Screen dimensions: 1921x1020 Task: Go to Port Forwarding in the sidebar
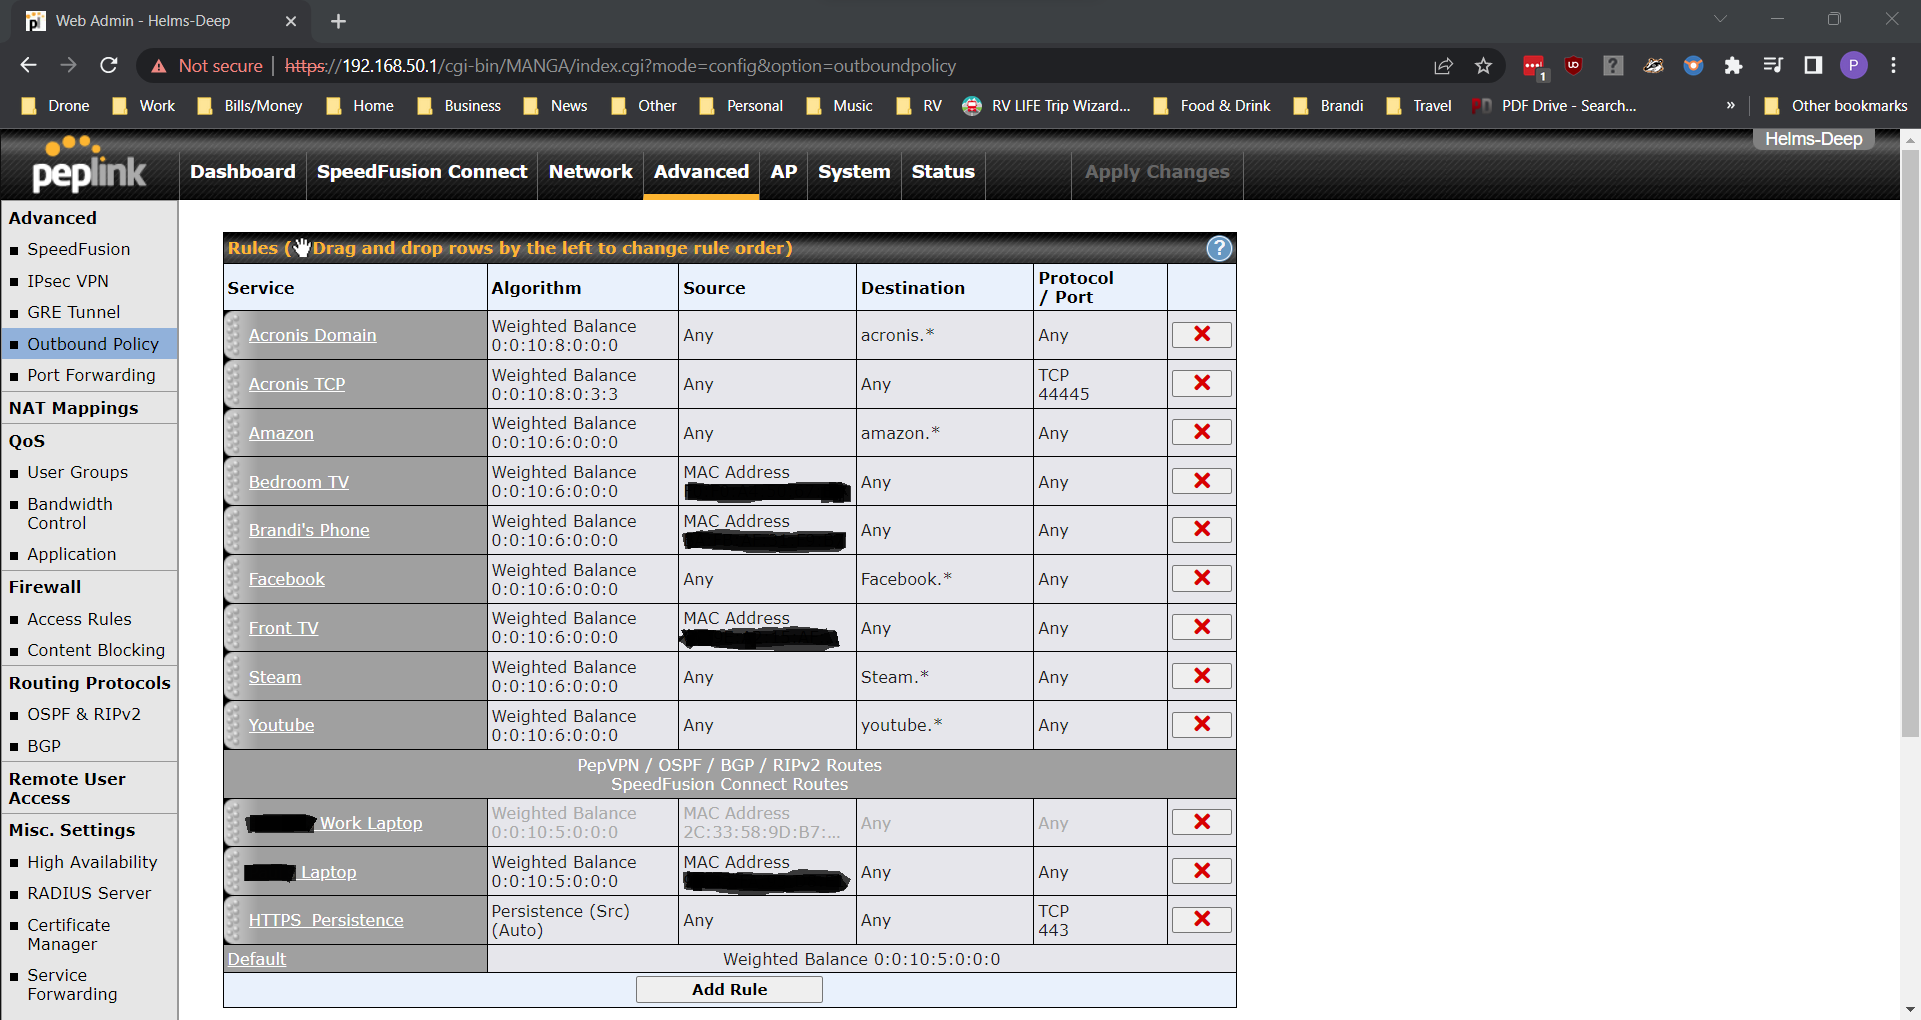91,376
